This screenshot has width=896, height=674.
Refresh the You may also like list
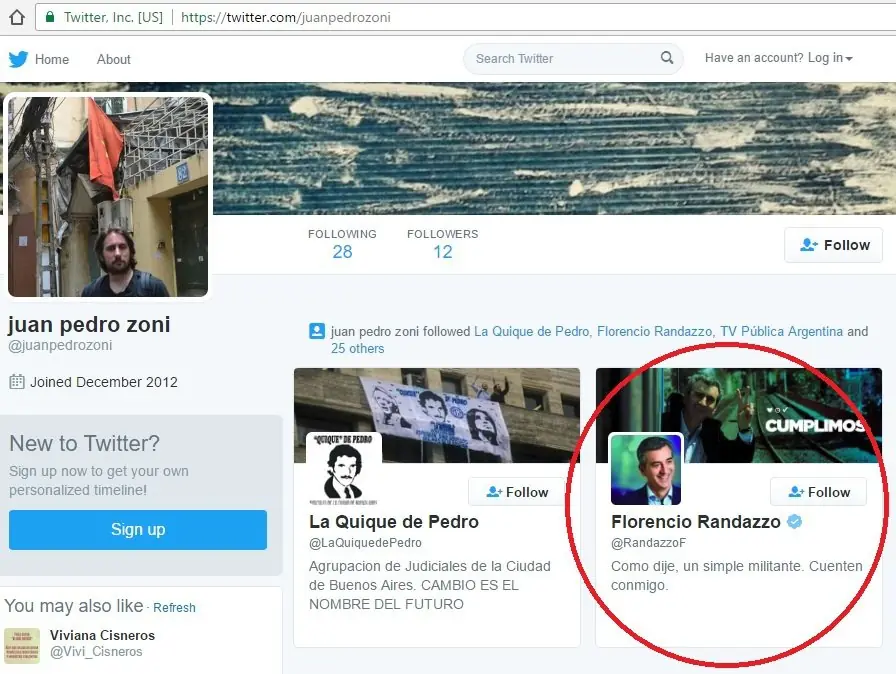tap(174, 608)
